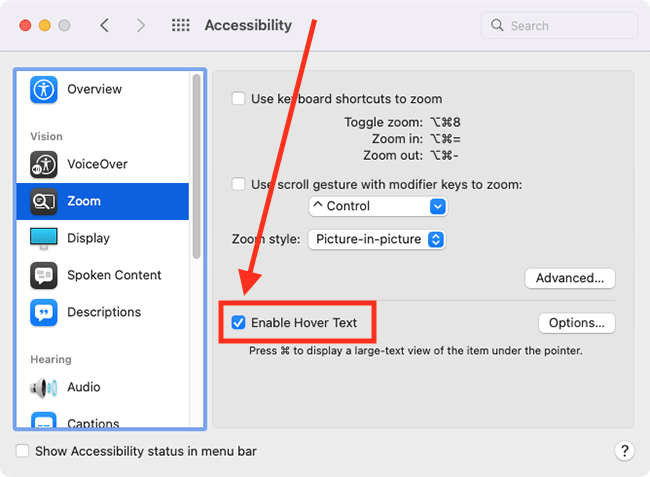Open Display settings monitor icon
This screenshot has width=650, height=477.
(44, 238)
